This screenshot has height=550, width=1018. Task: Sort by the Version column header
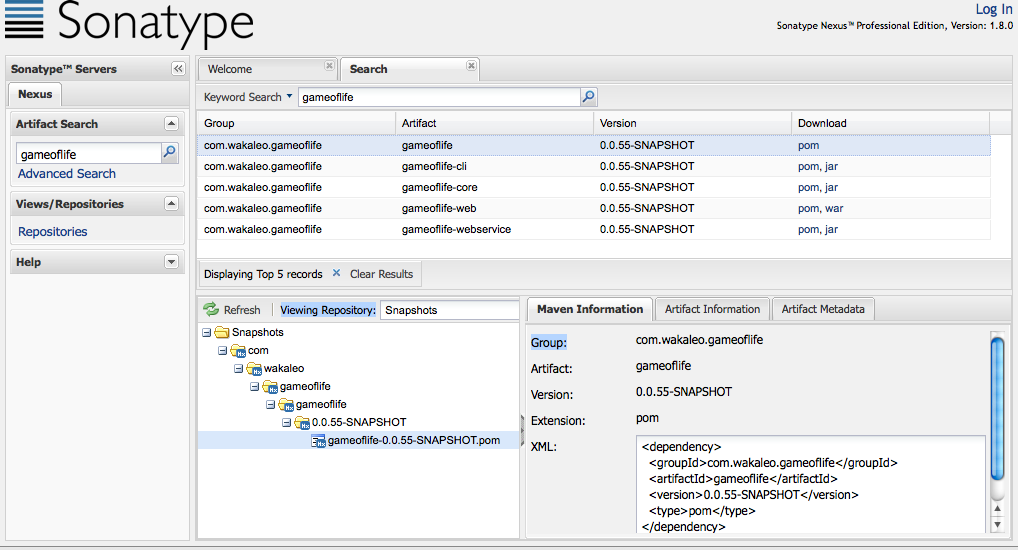pos(692,123)
